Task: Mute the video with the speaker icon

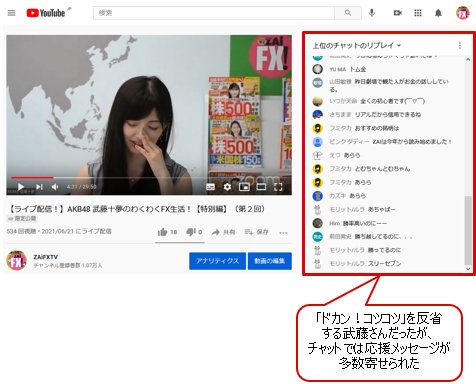Action: click(55, 187)
